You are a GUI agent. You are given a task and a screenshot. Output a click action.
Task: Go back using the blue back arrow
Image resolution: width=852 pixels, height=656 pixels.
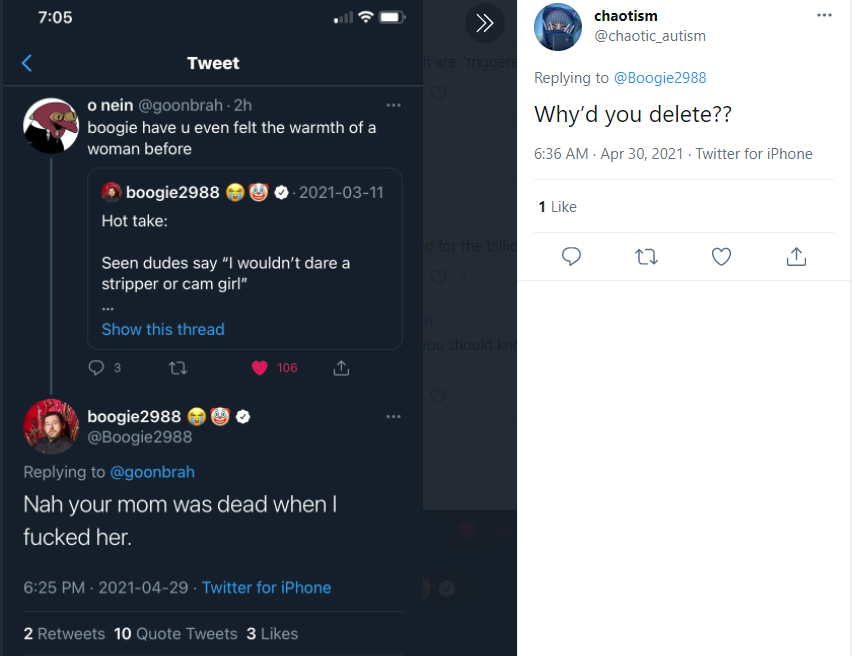tap(27, 63)
